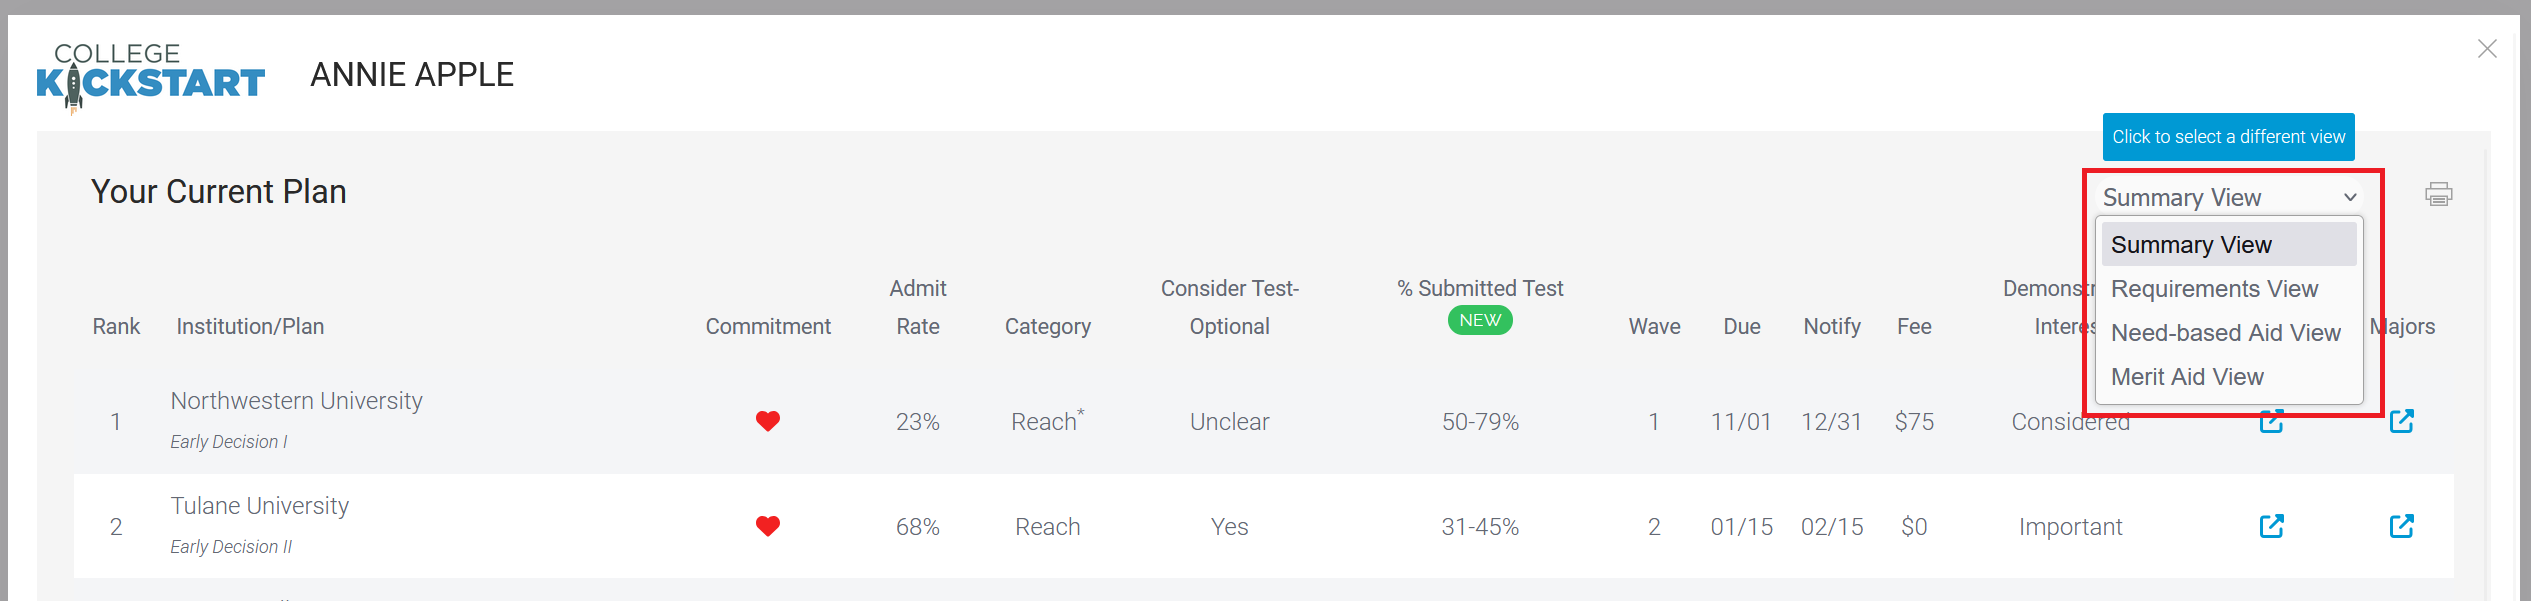Screen dimensions: 2531x601
Task: Click the Institution/Plan column header
Action: pyautogui.click(x=250, y=327)
